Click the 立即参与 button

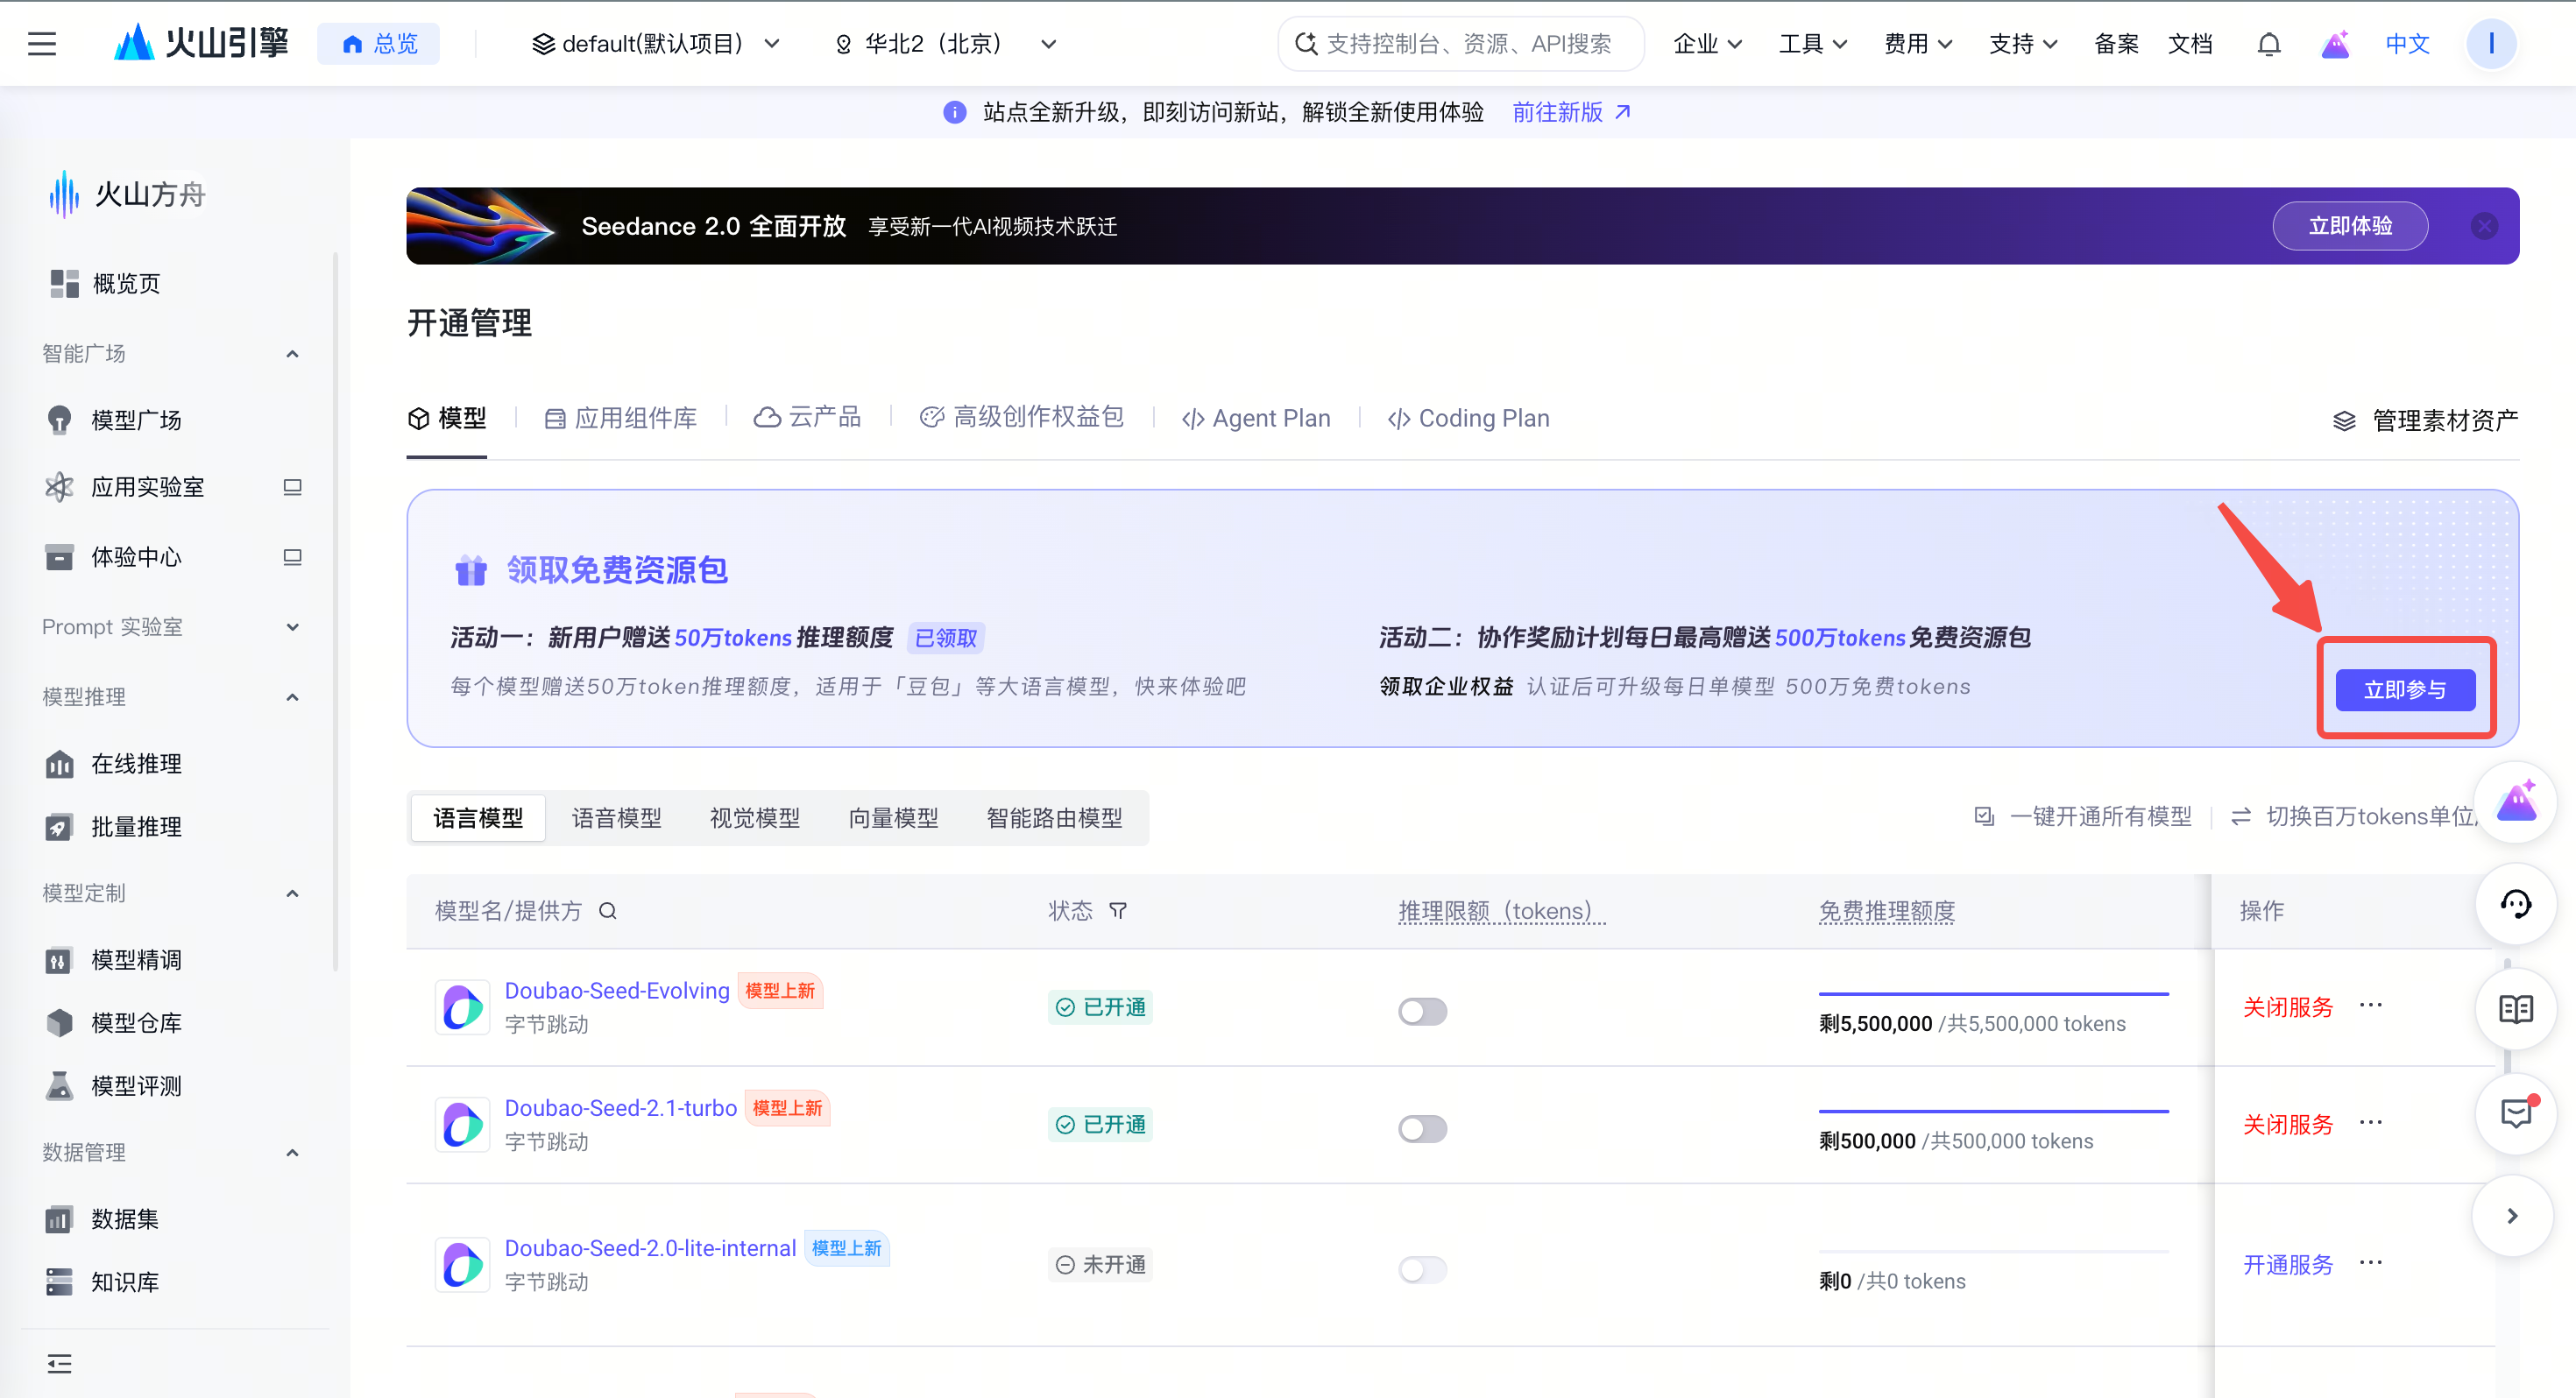coord(2405,689)
